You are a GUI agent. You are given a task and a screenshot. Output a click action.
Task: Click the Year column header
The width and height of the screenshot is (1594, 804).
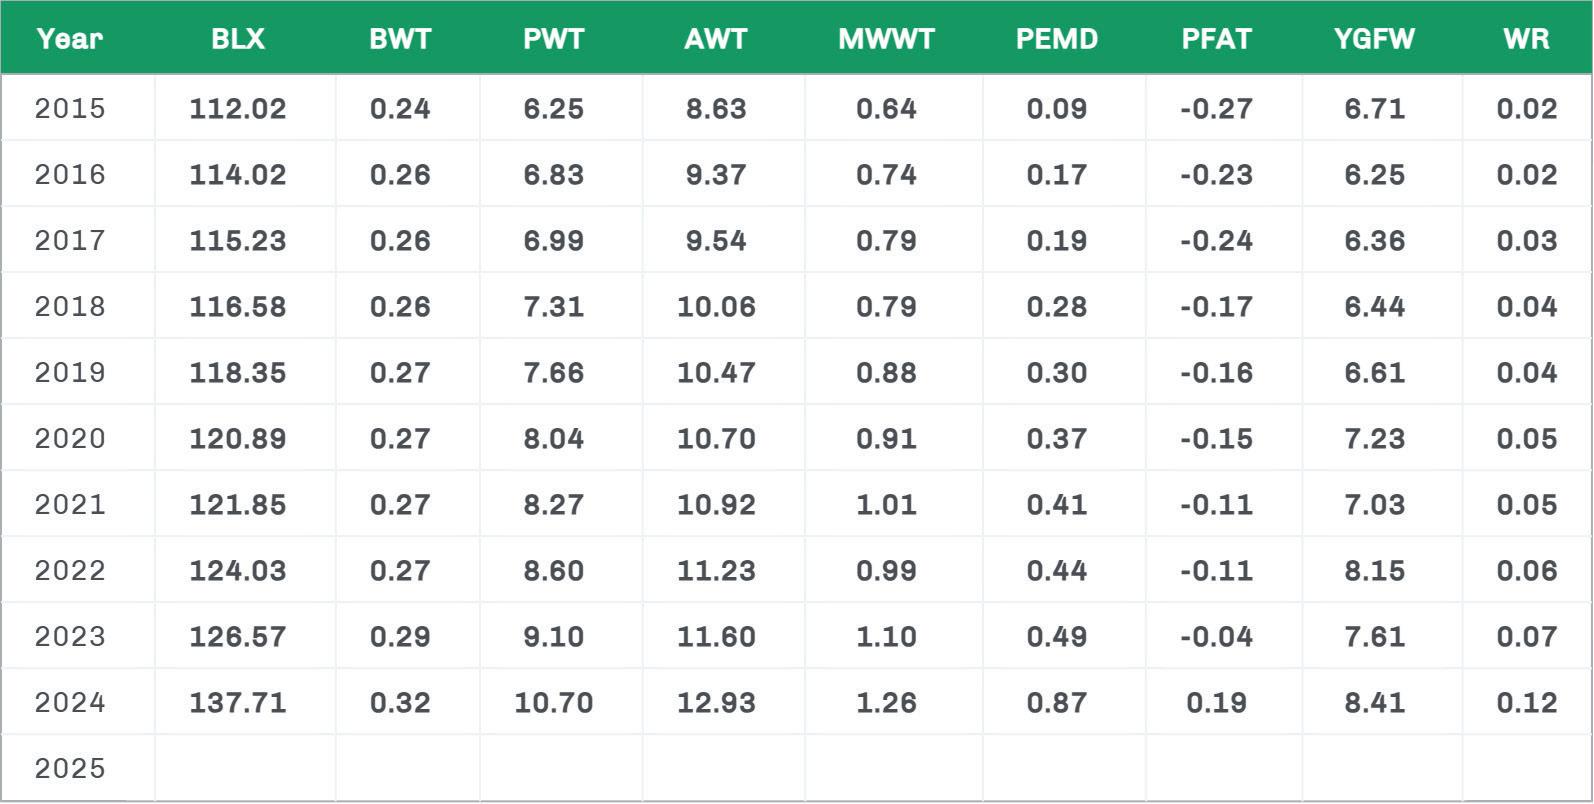pyautogui.click(x=69, y=39)
